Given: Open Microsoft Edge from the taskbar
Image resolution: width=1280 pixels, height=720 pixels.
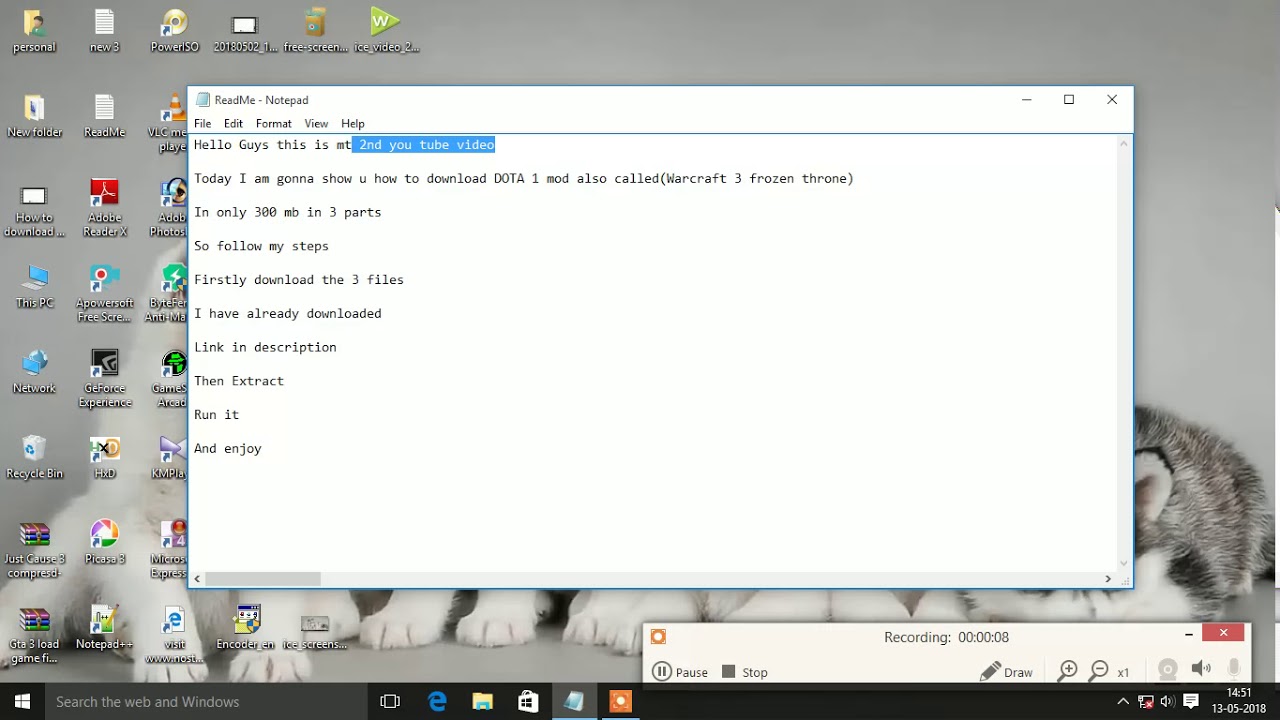Looking at the screenshot, I should pyautogui.click(x=437, y=701).
